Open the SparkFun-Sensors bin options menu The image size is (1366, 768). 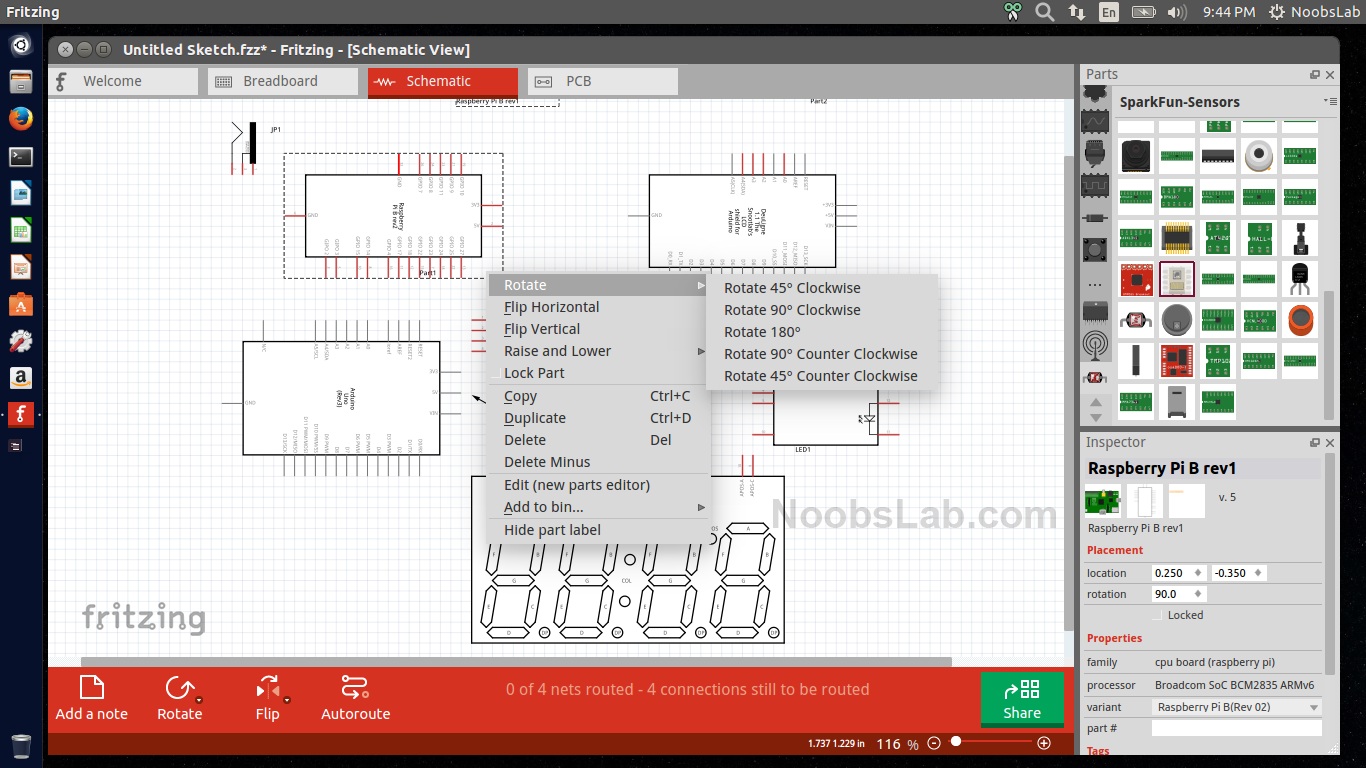click(x=1331, y=101)
